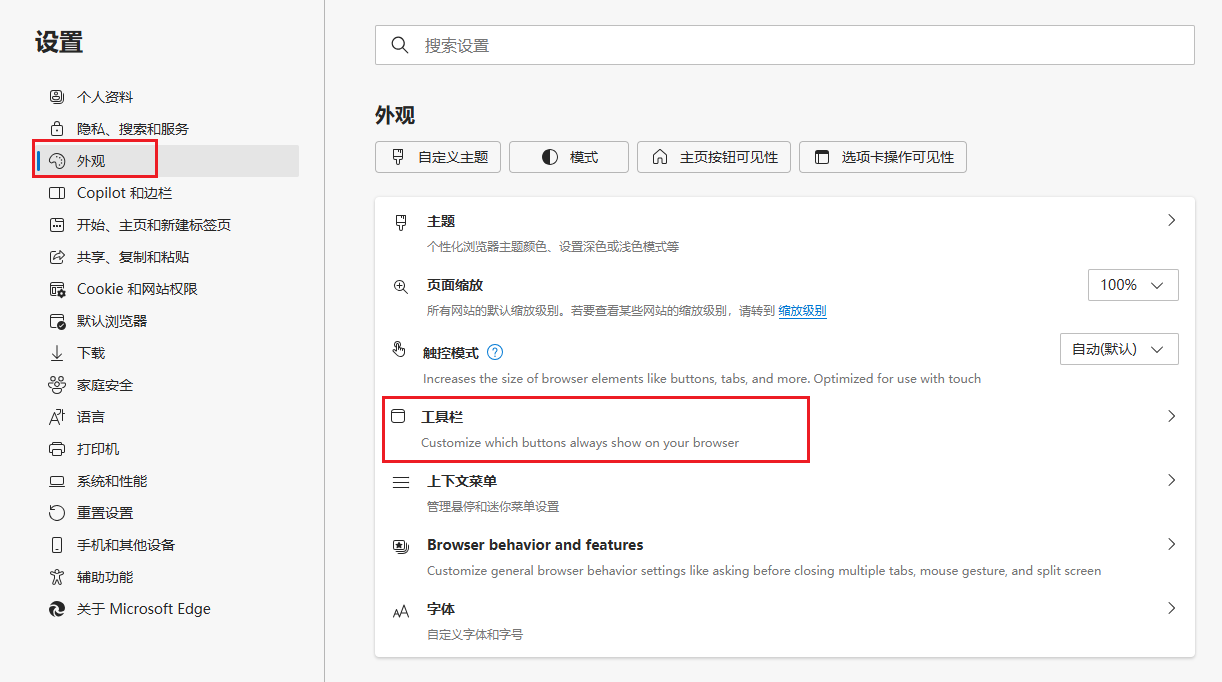
Task: Click the 触控模式 help icon
Action: pos(496,352)
